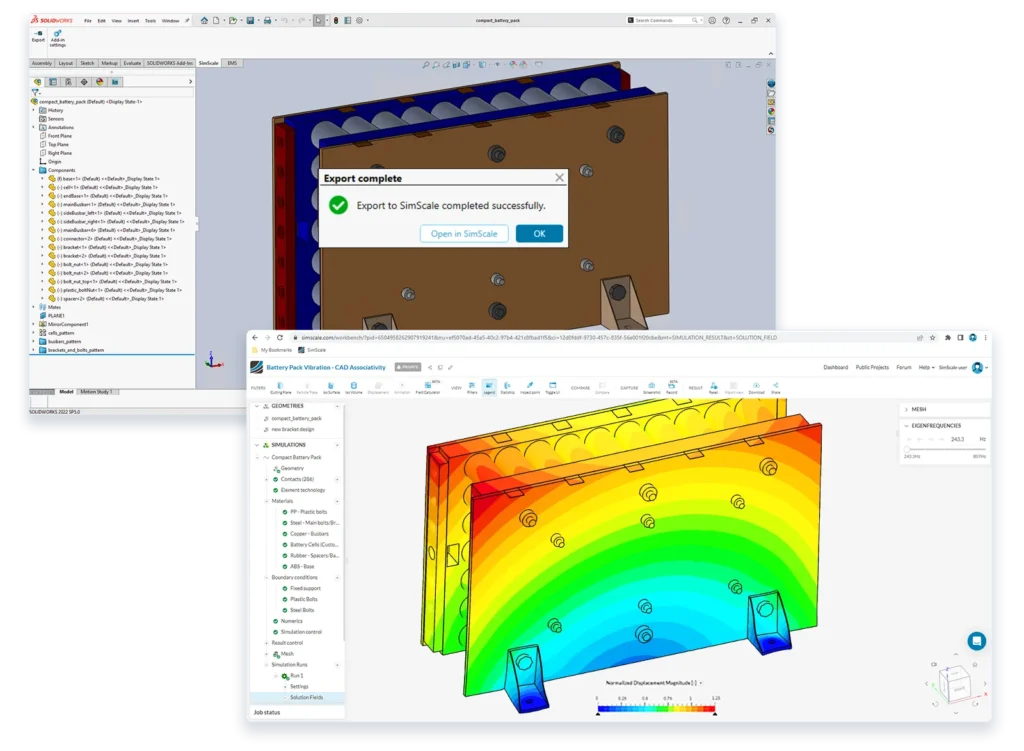Toggle the Filters panel

(x=473, y=384)
